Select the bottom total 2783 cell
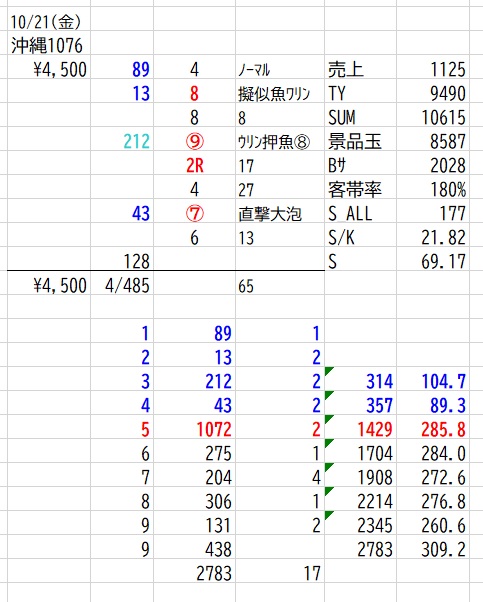483x602 pixels. pos(214,574)
